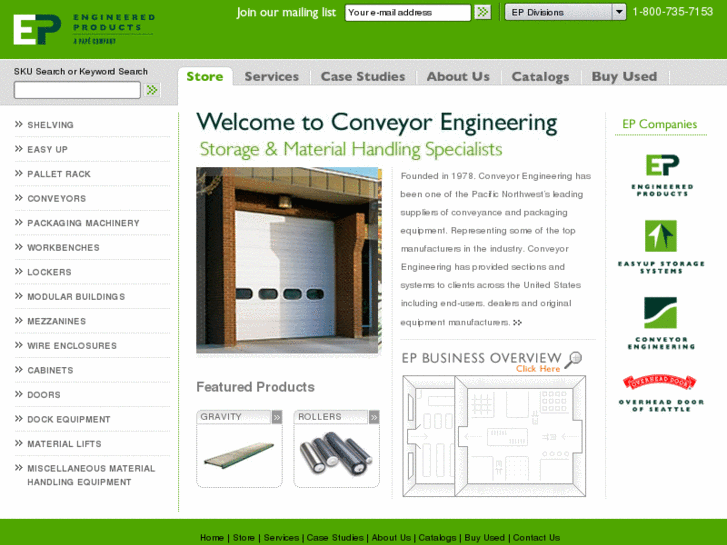Click the footer Case Studies link

335,538
